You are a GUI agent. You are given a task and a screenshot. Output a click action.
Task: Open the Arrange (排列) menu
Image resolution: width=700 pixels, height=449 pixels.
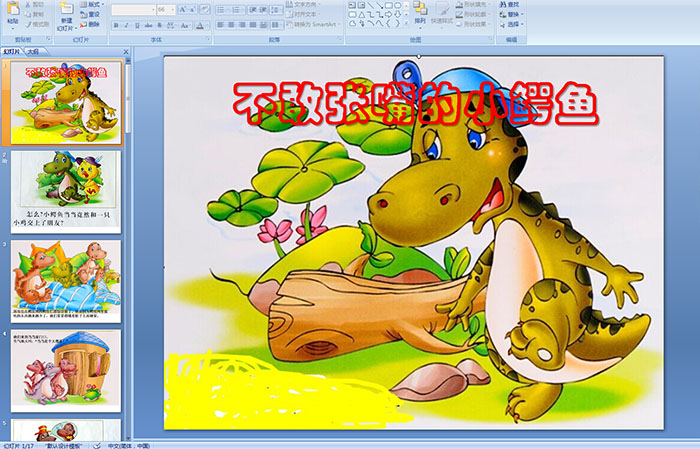tap(420, 15)
